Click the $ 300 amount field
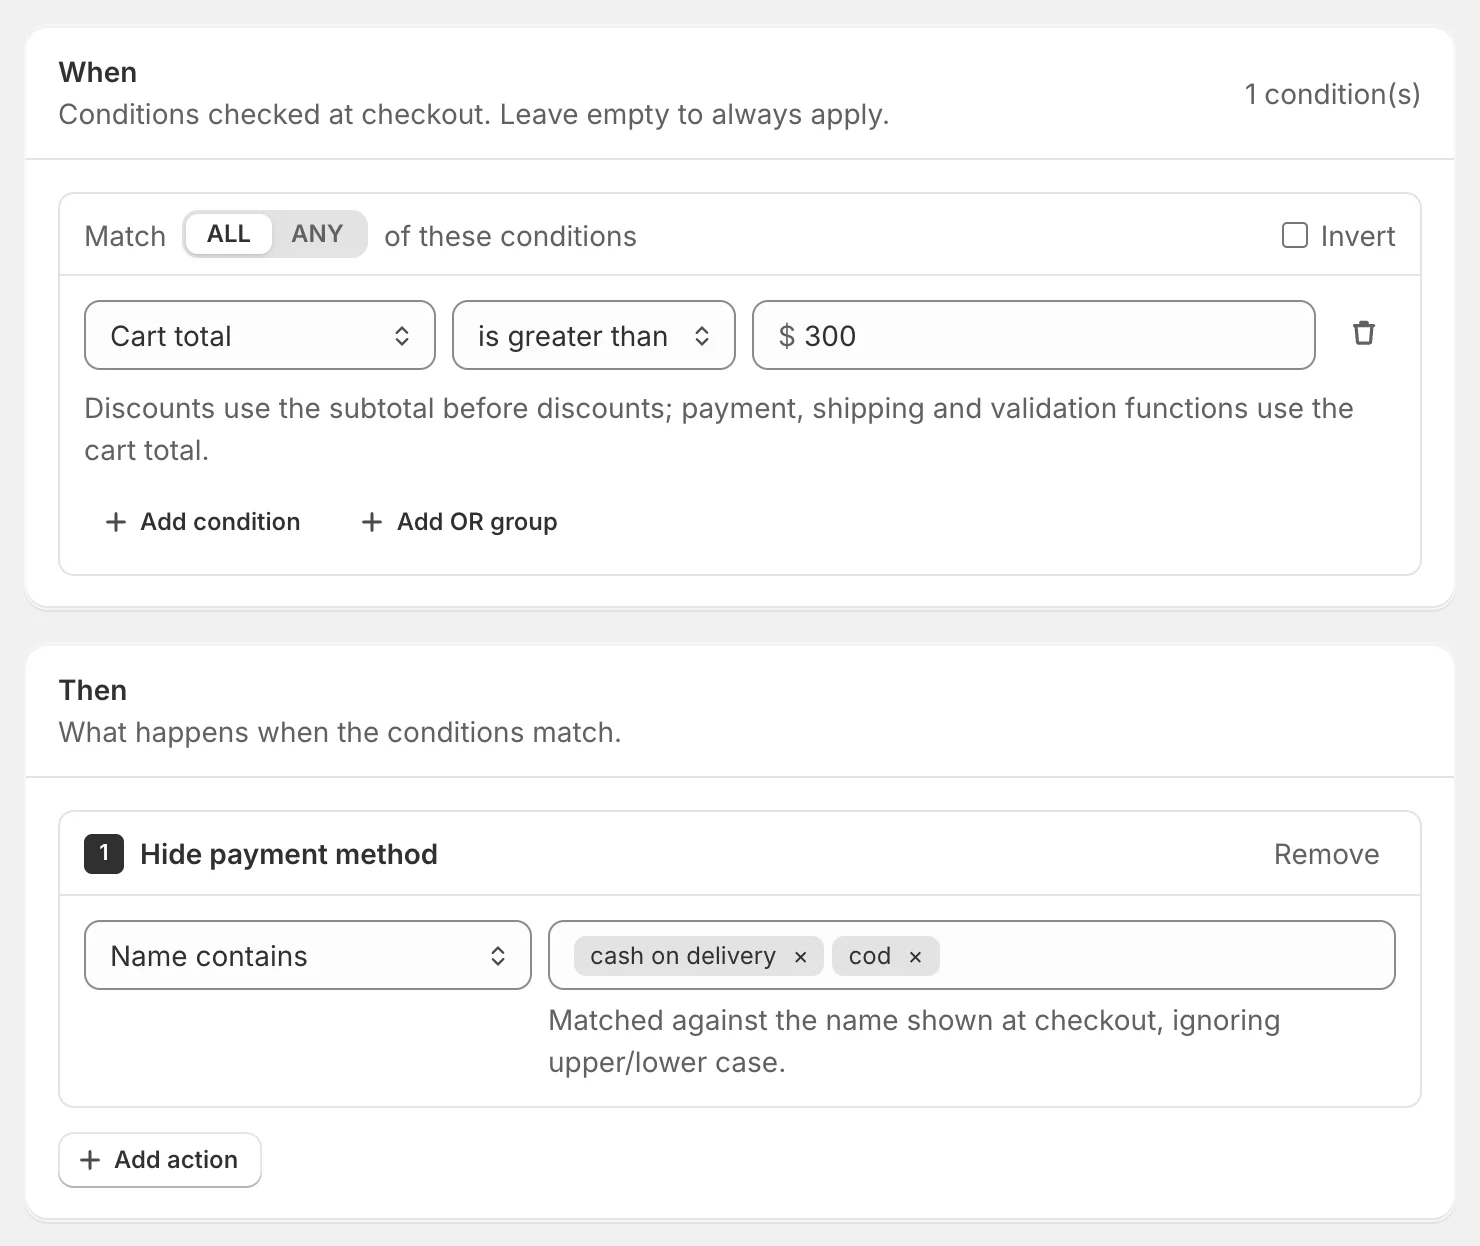Viewport: 1480px width, 1246px height. (x=1033, y=335)
